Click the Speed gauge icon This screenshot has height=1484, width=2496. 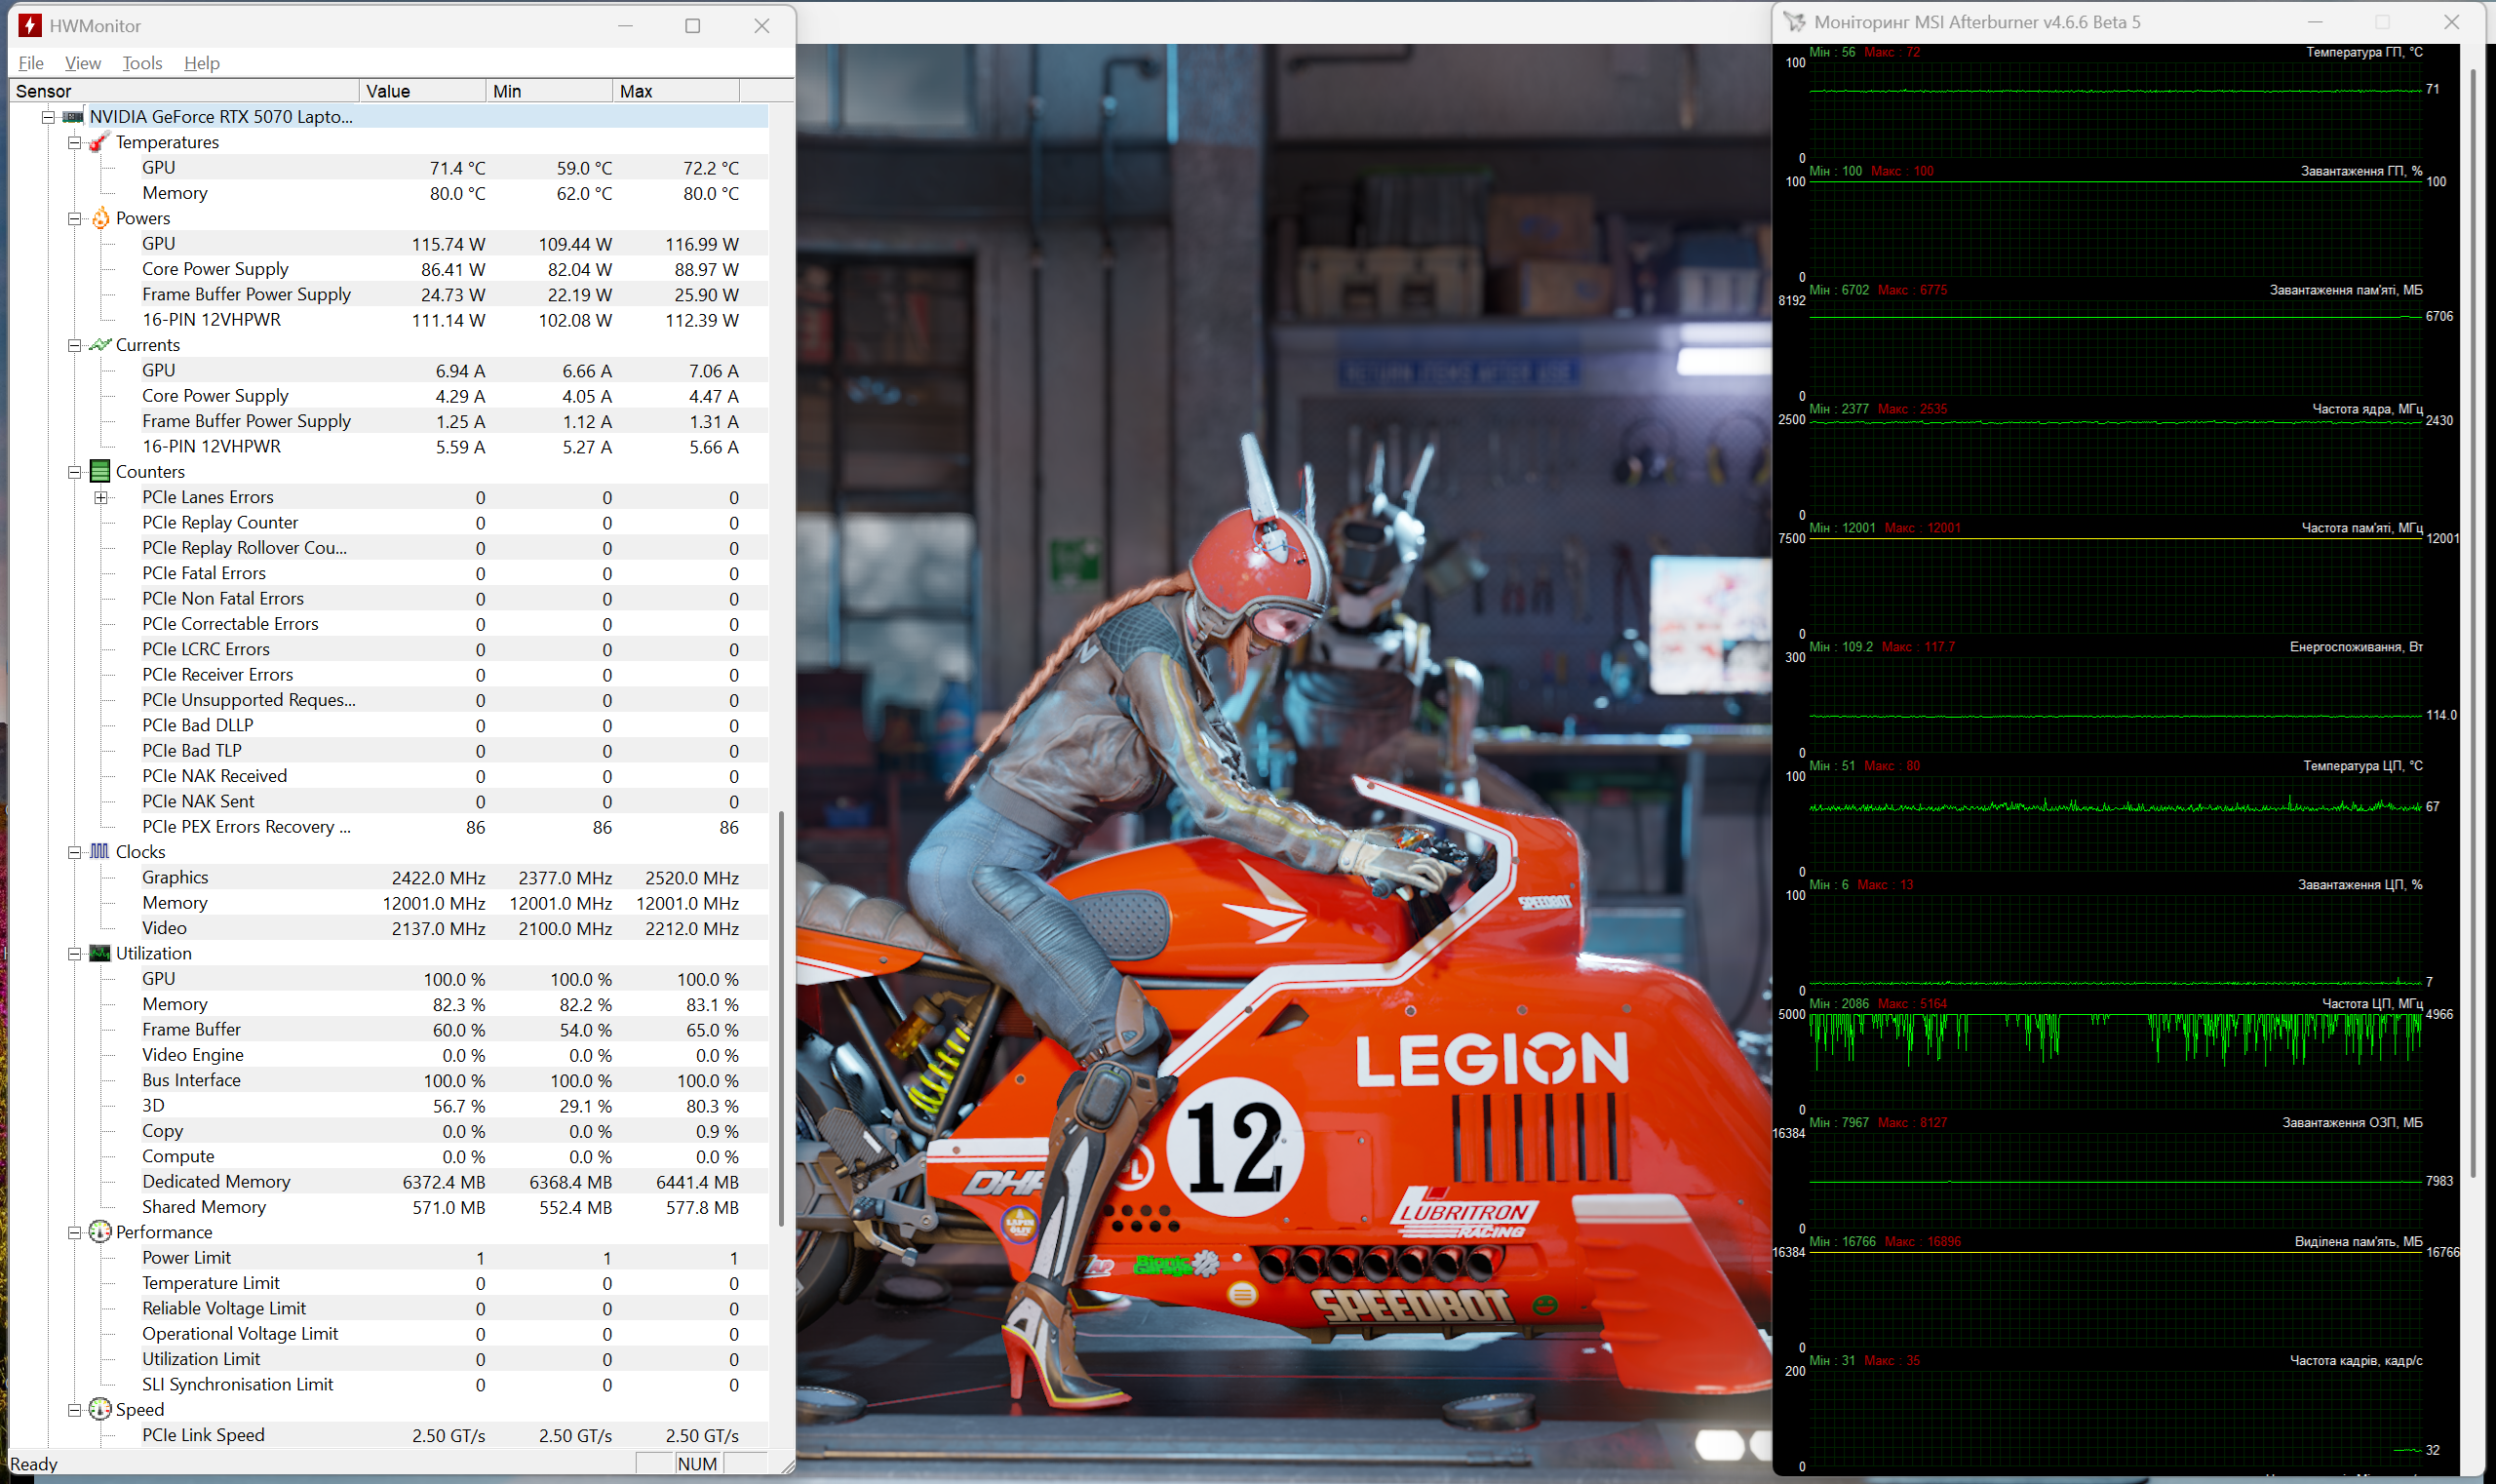click(100, 1409)
